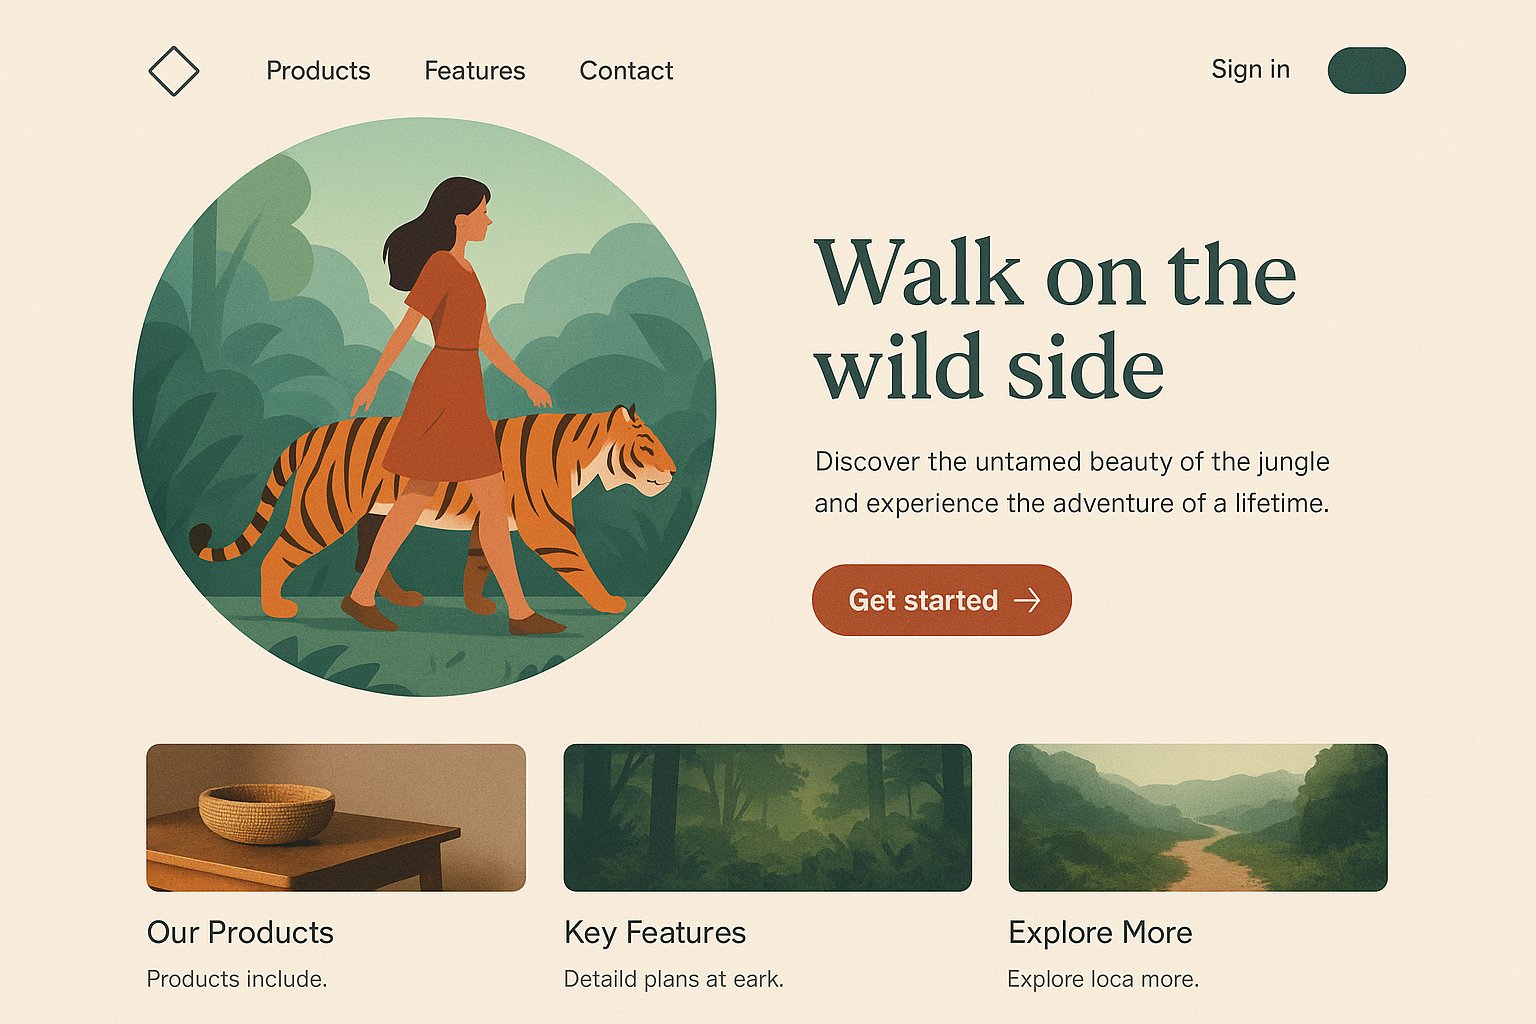
Task: Click the diamond logo icon
Action: [x=174, y=71]
